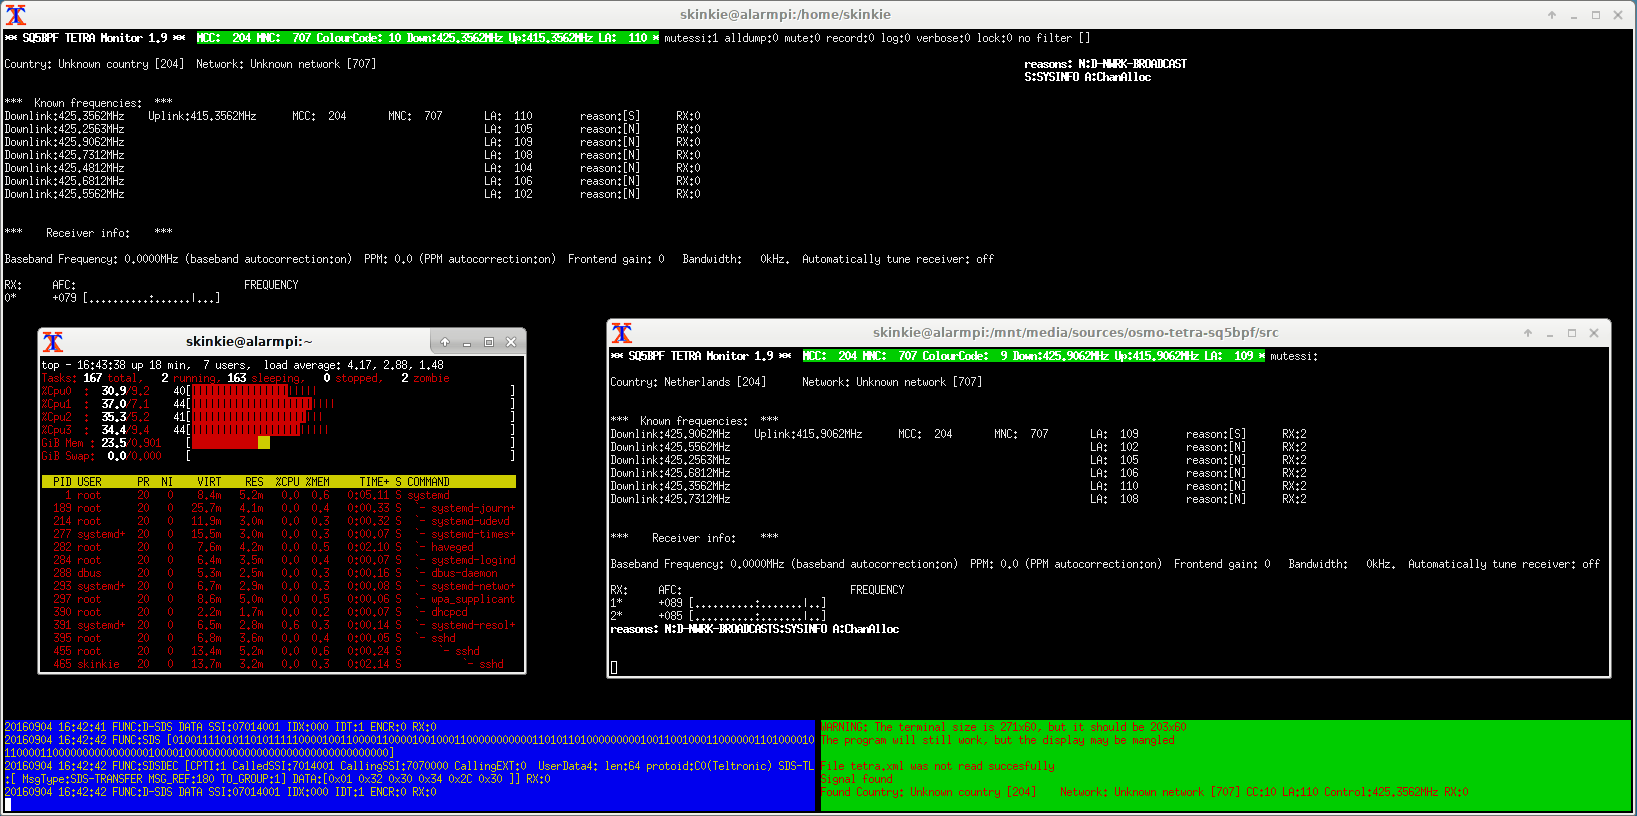
Task: Close the main /home/skinkie terminal window
Action: (x=1618, y=15)
